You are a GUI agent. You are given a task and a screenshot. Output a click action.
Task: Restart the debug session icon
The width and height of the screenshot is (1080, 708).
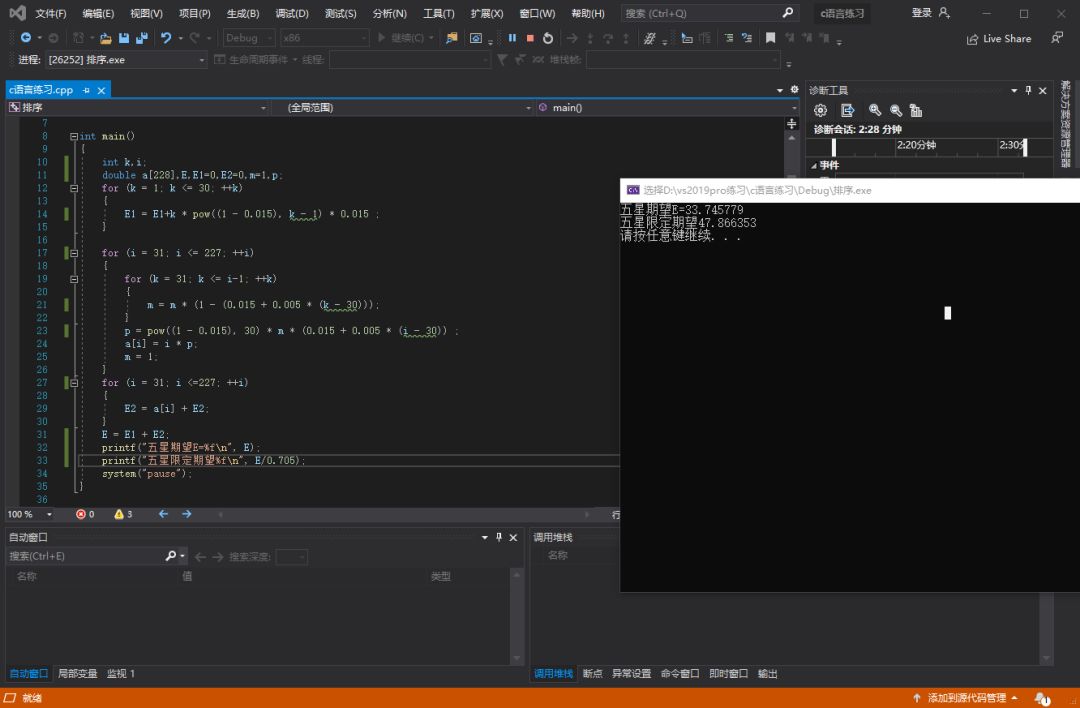(548, 38)
